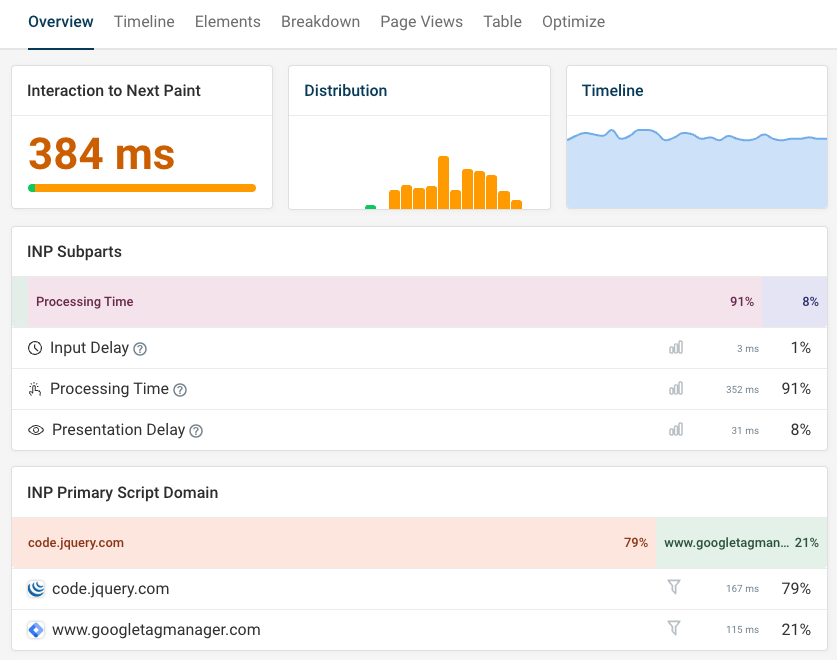Filter by code.jquery.com using funnel icon
Screen dimensions: 837x660
point(674,588)
